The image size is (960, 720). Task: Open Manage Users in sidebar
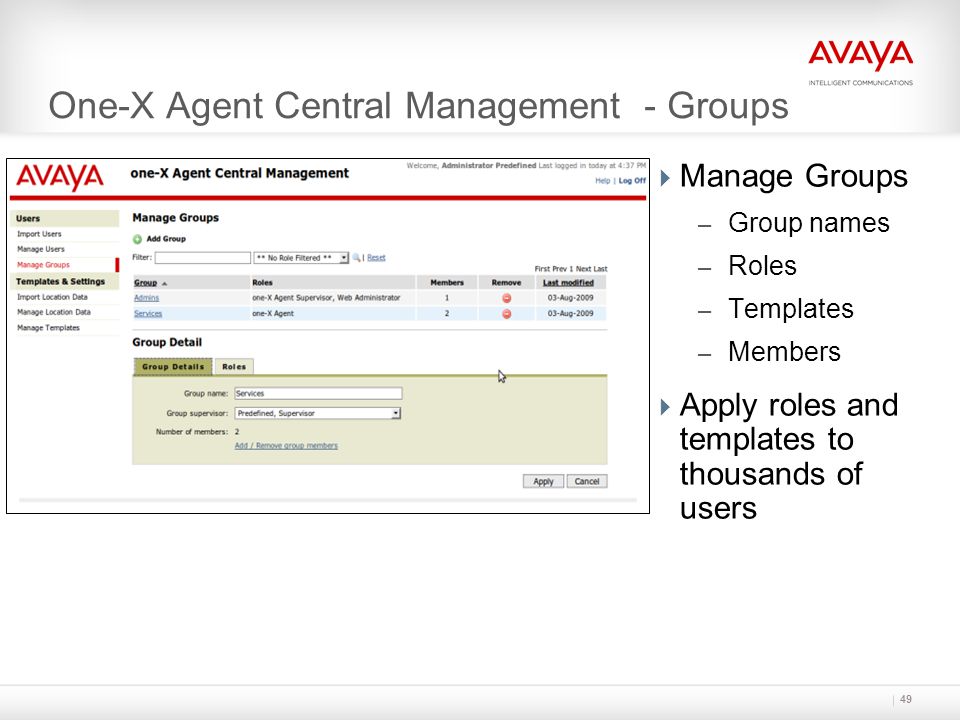coord(40,249)
